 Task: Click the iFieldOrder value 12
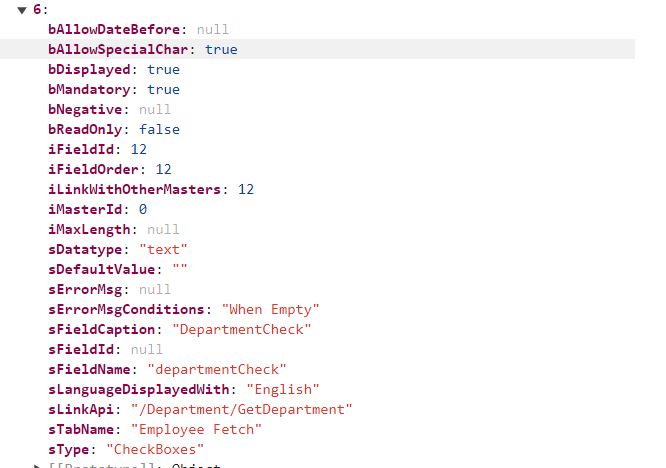[163, 169]
